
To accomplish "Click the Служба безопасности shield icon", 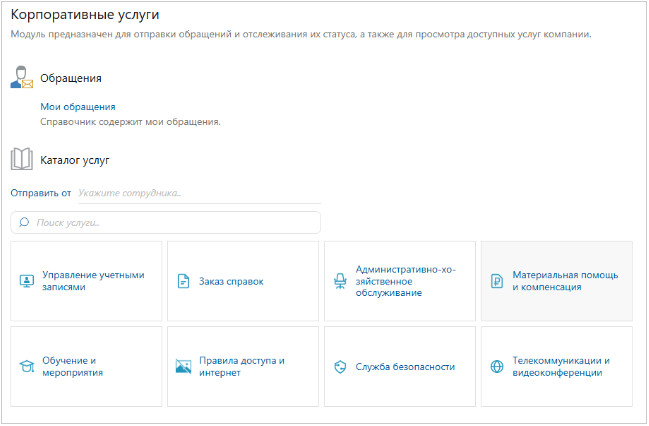I will (340, 366).
